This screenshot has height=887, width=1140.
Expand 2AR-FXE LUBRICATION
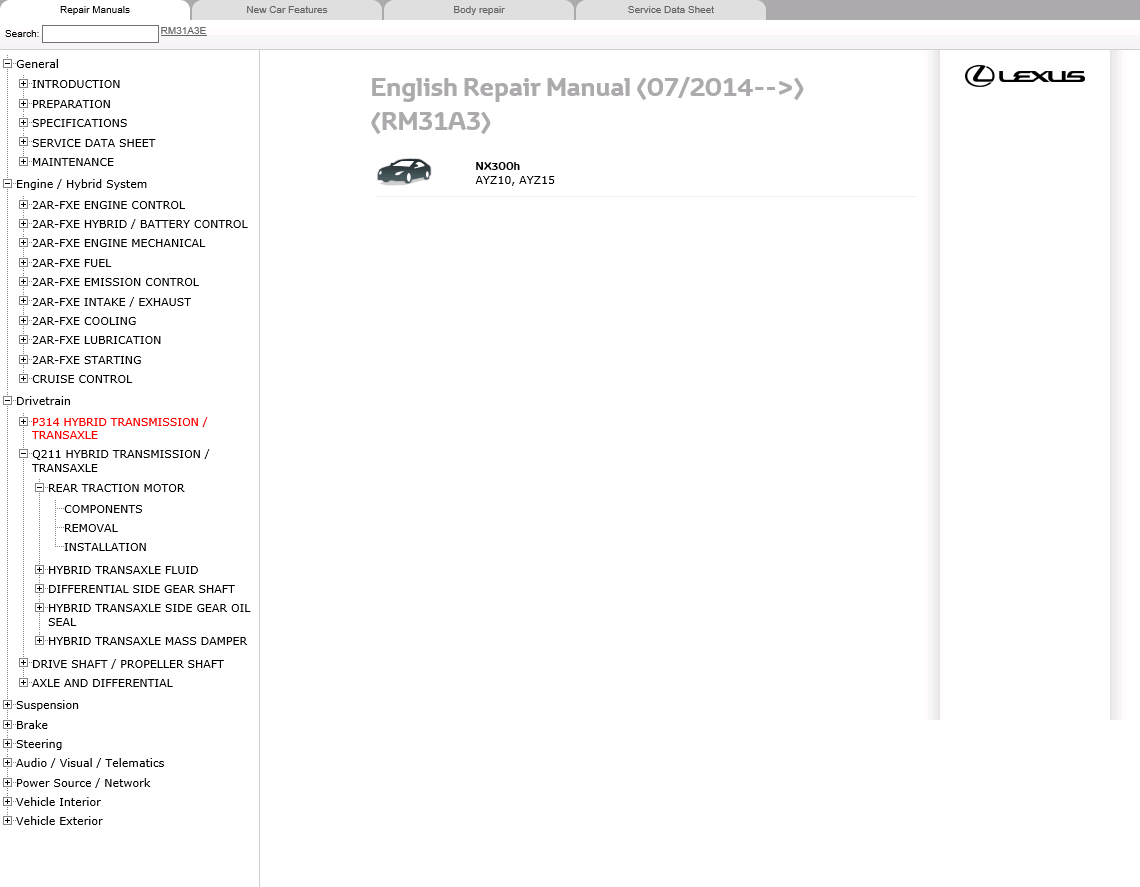click(x=24, y=339)
